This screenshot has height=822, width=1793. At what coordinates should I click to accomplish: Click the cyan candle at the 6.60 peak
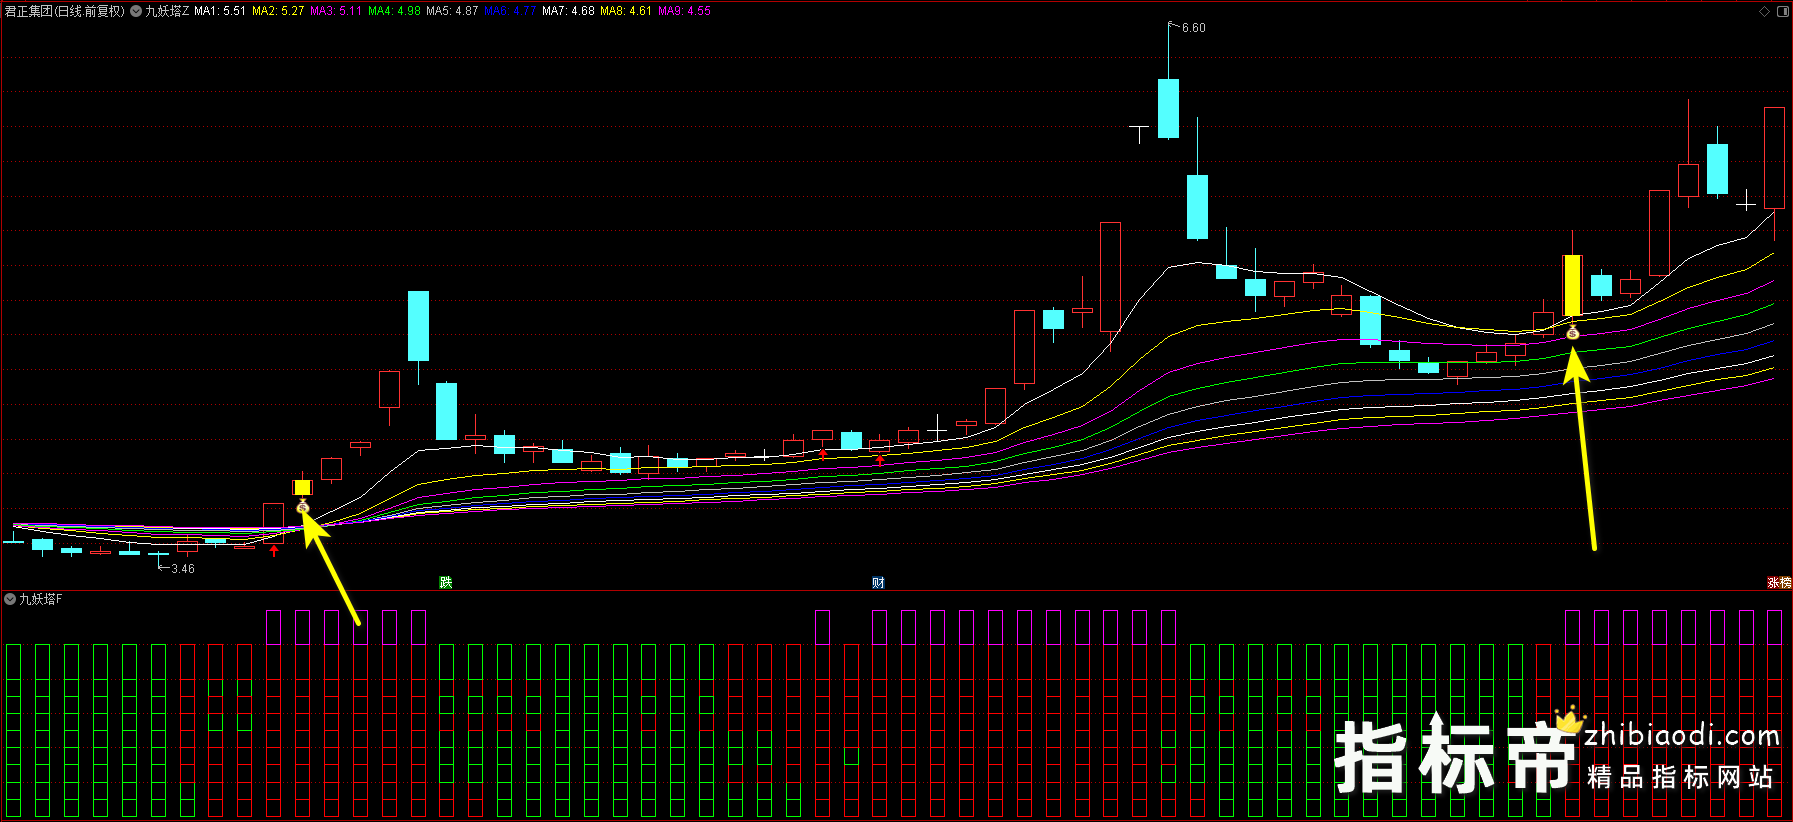1168,108
